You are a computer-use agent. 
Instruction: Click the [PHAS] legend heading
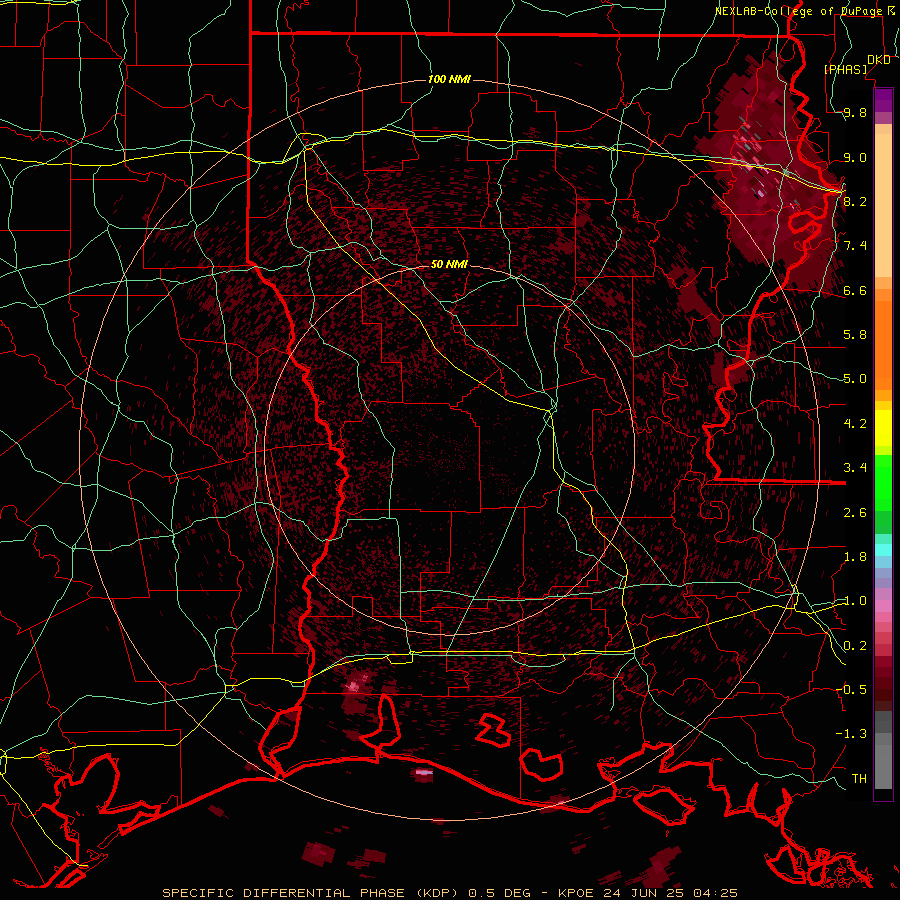tap(845, 69)
